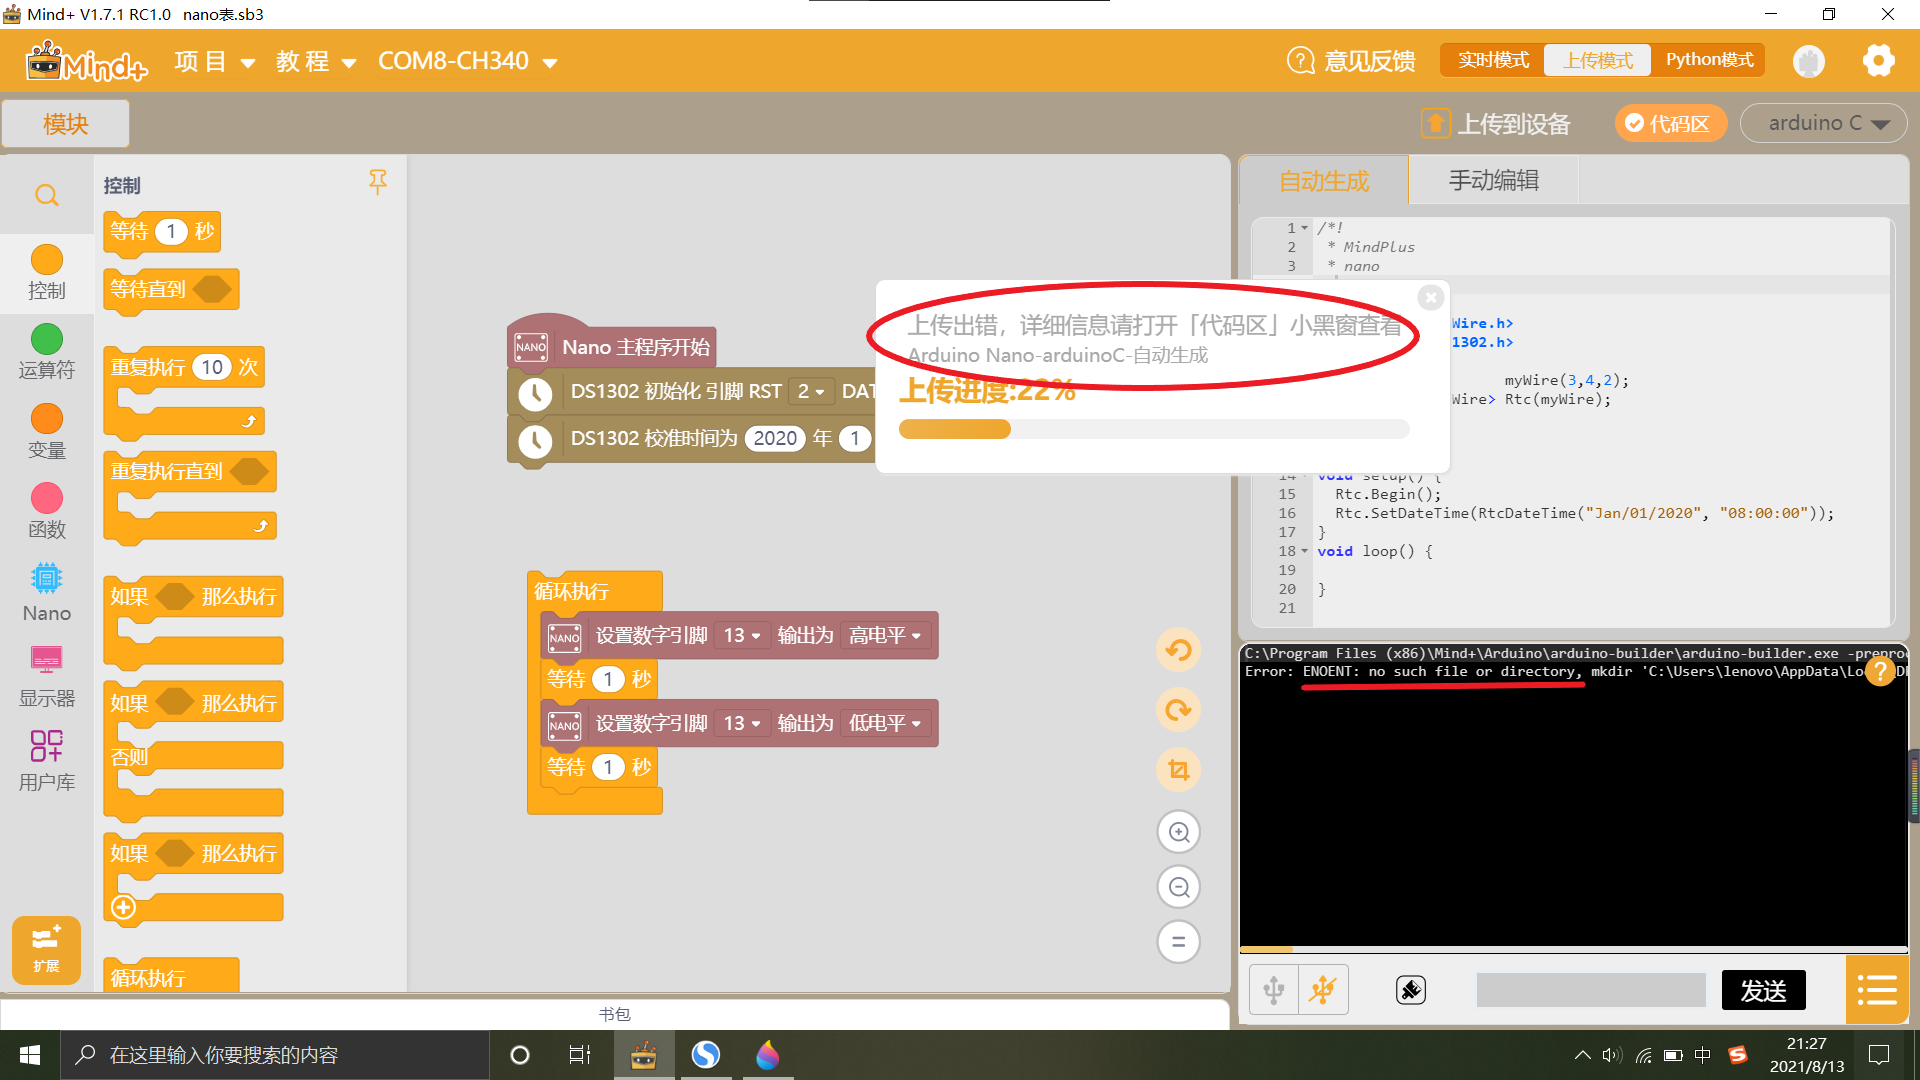
Task: Switch to the 自动生成 code tab
Action: coord(1324,181)
